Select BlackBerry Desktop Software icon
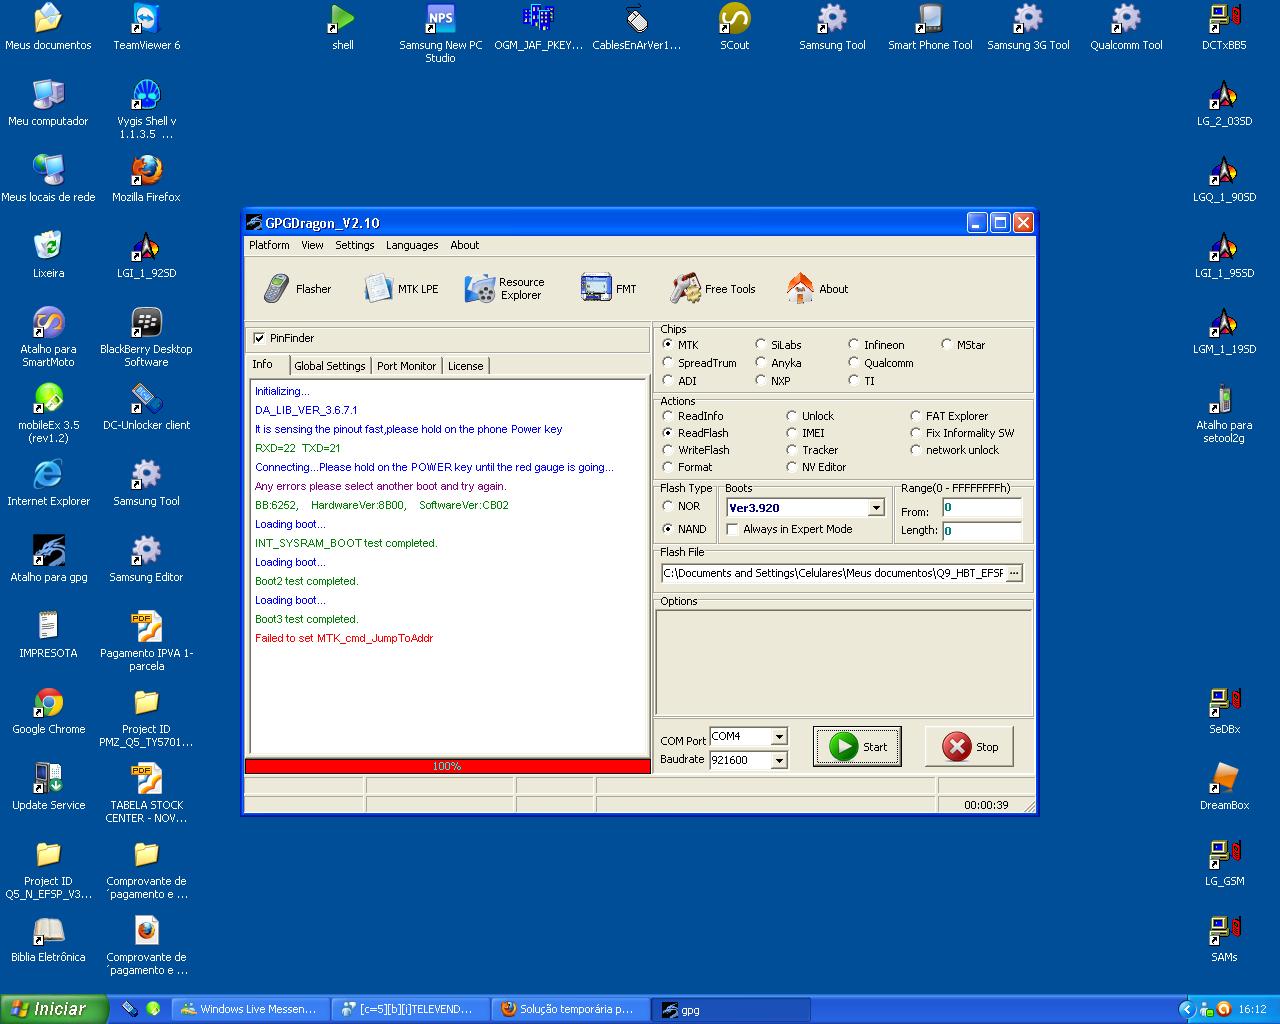Image resolution: width=1280 pixels, height=1024 pixels. 147,338
